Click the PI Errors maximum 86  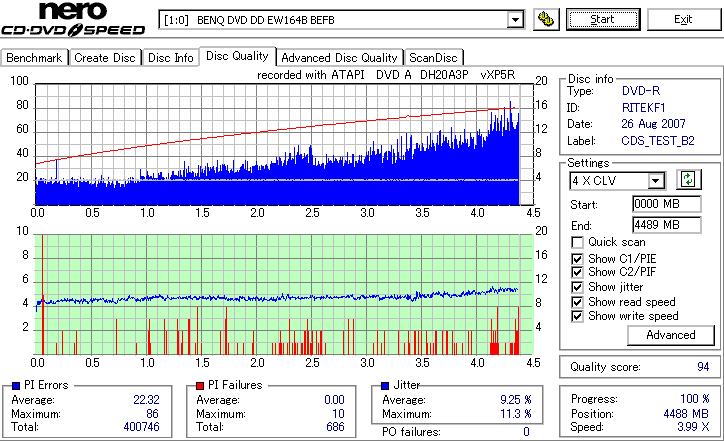[x=152, y=414]
